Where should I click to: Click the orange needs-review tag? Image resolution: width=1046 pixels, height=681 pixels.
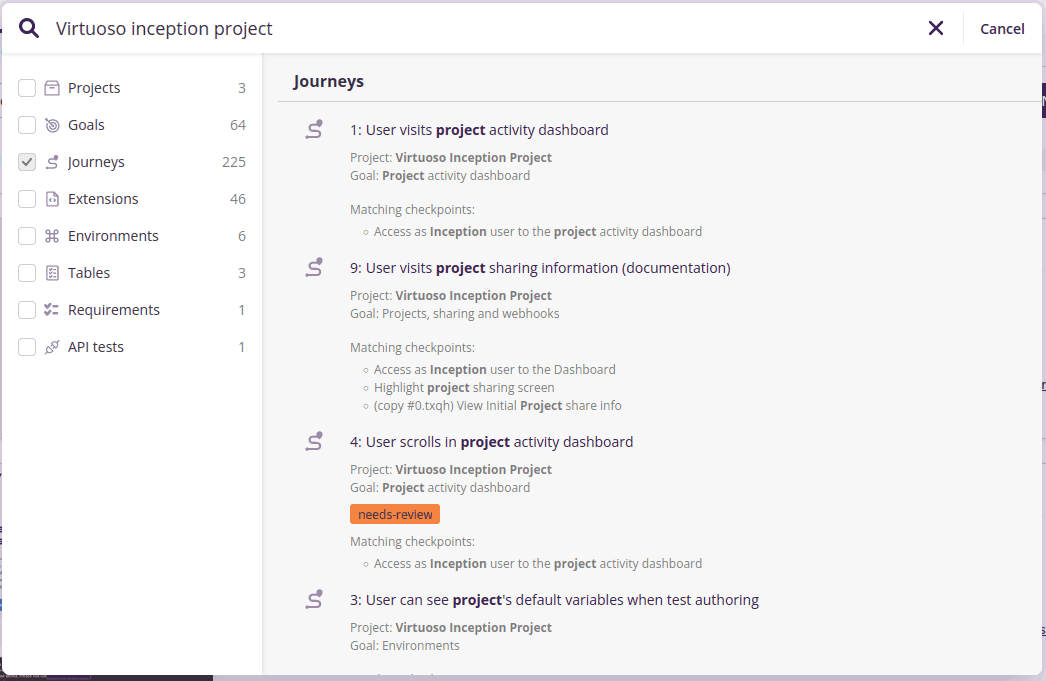[395, 514]
